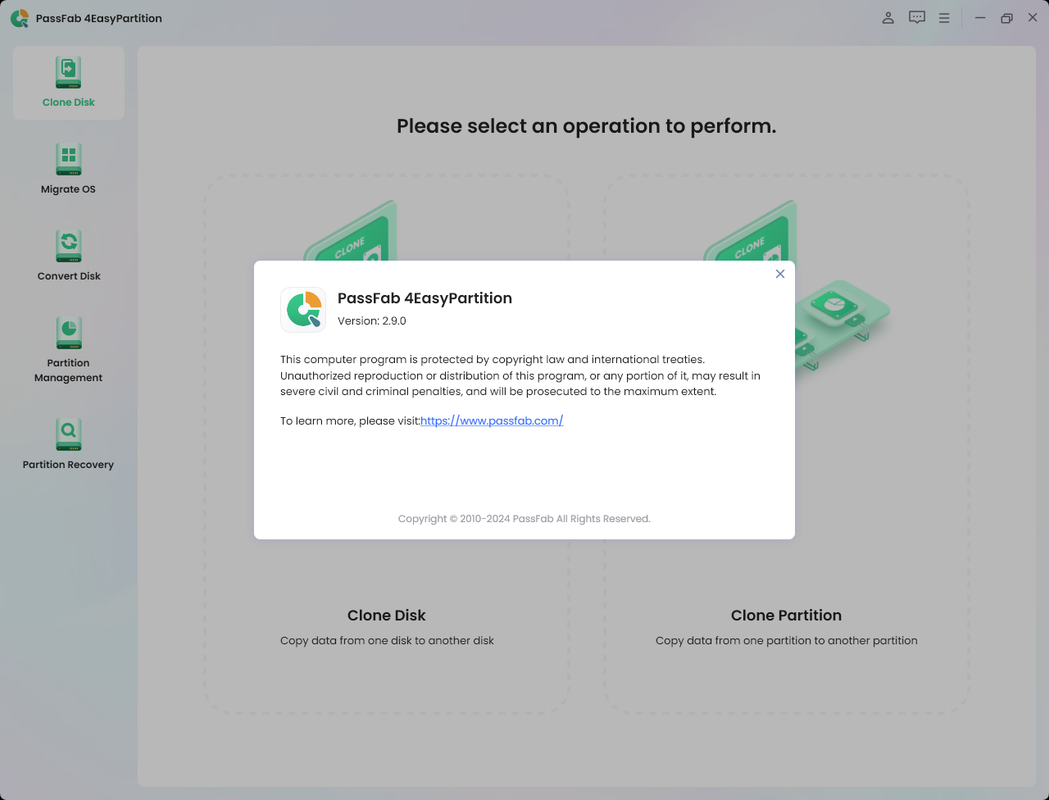Open the feedback chat icon in the title bar
The height and width of the screenshot is (800, 1049).
tap(917, 18)
